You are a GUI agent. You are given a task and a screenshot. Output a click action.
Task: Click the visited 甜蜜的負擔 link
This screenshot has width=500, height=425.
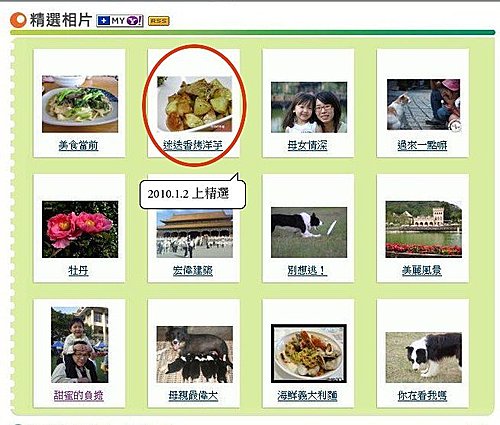(x=79, y=396)
